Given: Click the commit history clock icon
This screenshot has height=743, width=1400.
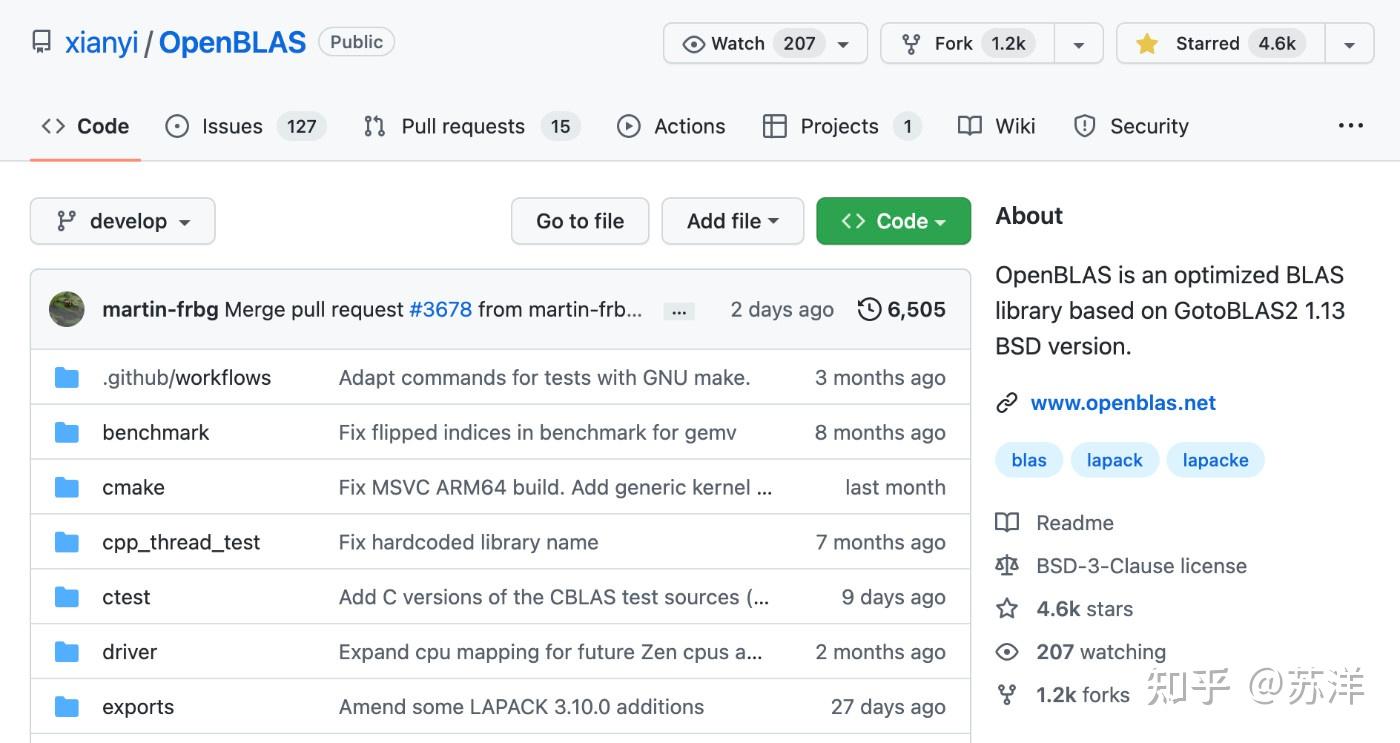Looking at the screenshot, I should 869,309.
